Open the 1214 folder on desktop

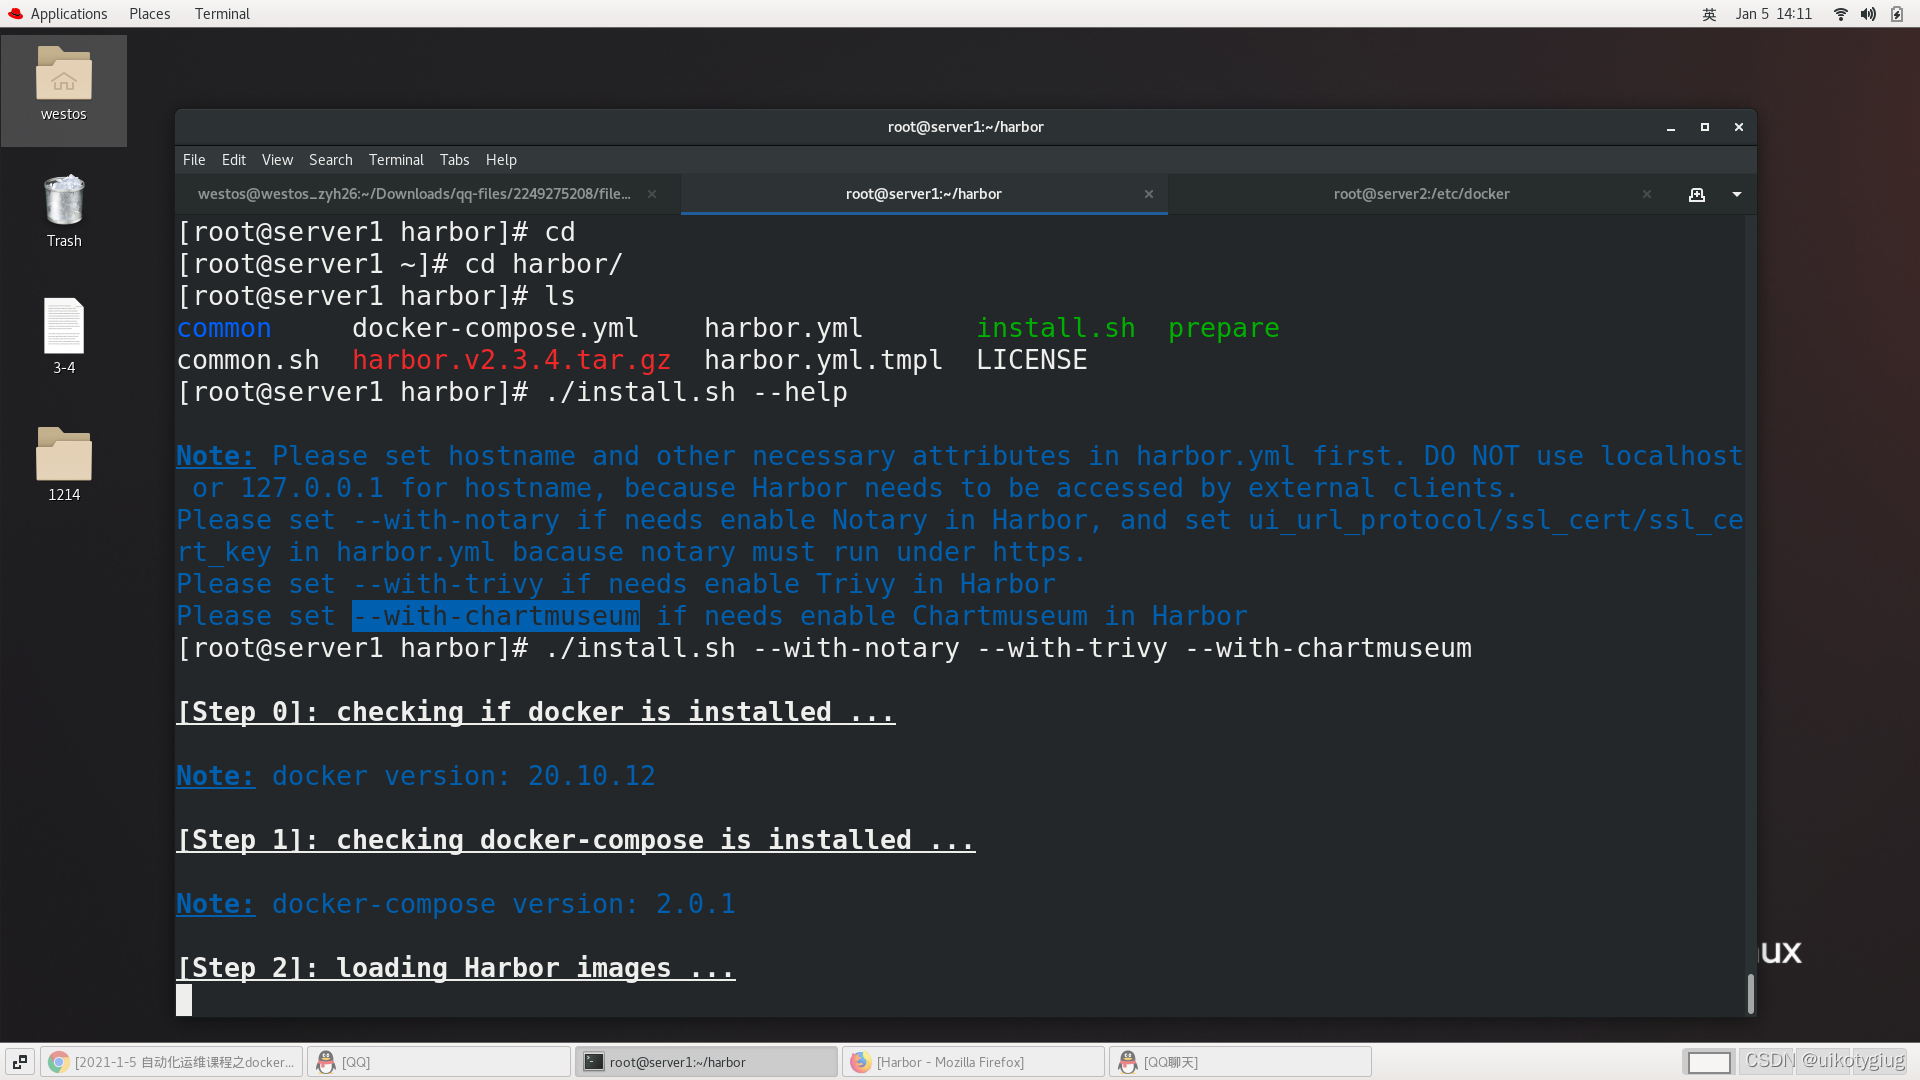[x=64, y=464]
